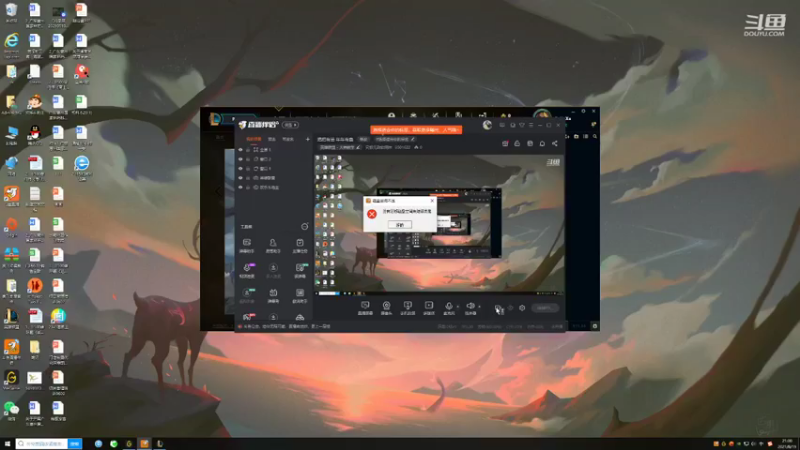
Task: Switch to Douyu app on taskbar
Action: [x=144, y=443]
